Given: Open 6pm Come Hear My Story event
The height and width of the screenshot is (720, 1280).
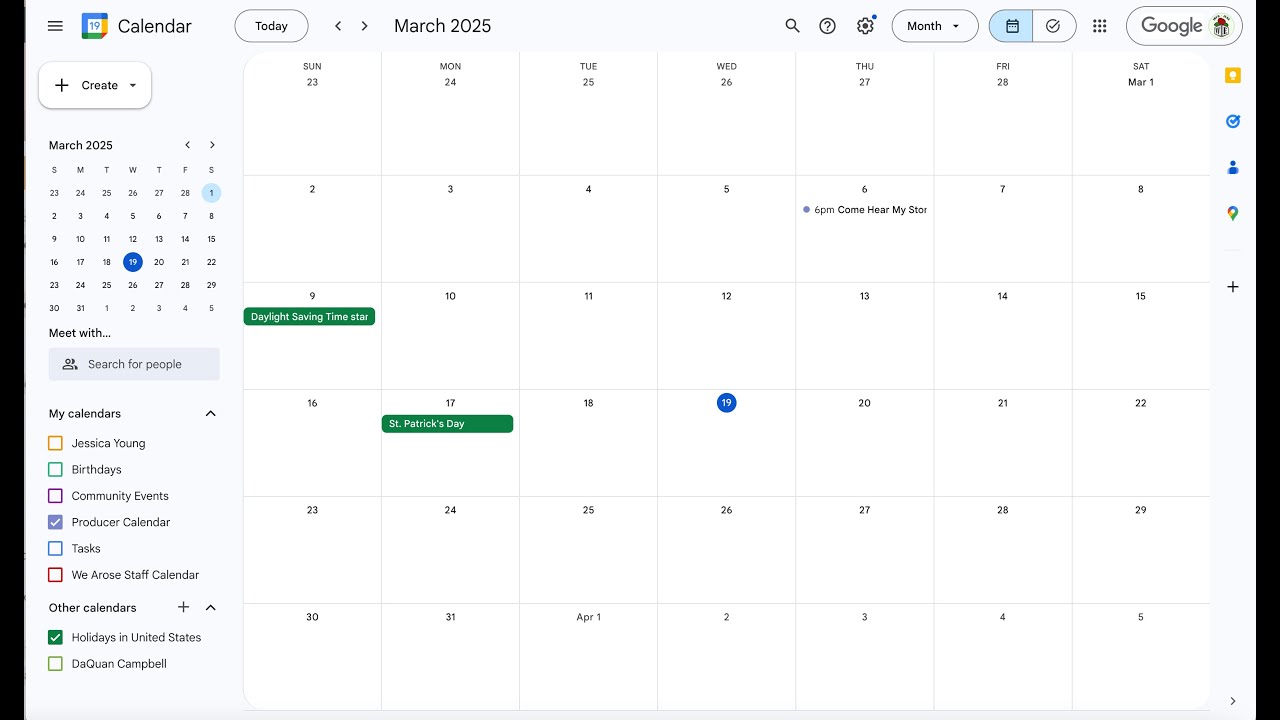Looking at the screenshot, I should tap(865, 210).
